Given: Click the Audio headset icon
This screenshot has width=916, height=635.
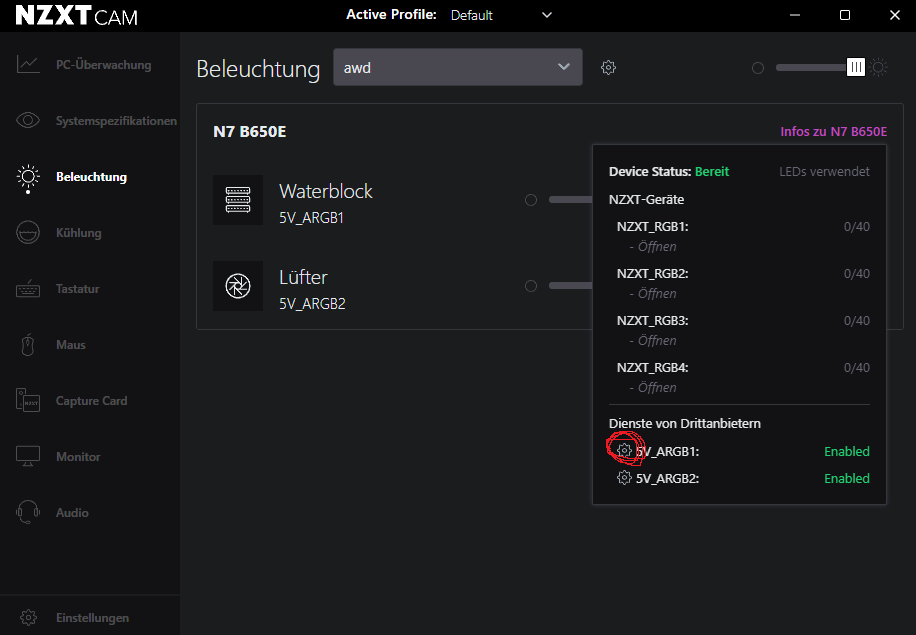Looking at the screenshot, I should click(27, 512).
